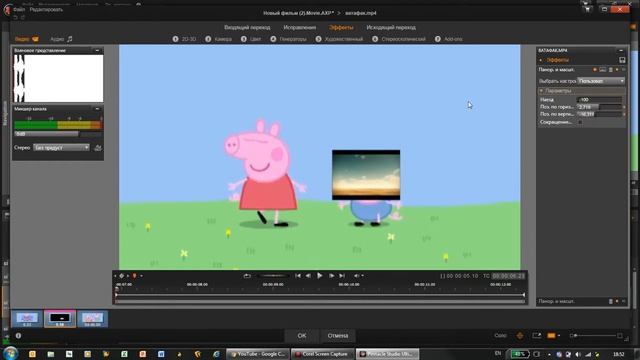Open the Выбрать настройку preset dropdown
This screenshot has height=360, width=640.
(601, 81)
